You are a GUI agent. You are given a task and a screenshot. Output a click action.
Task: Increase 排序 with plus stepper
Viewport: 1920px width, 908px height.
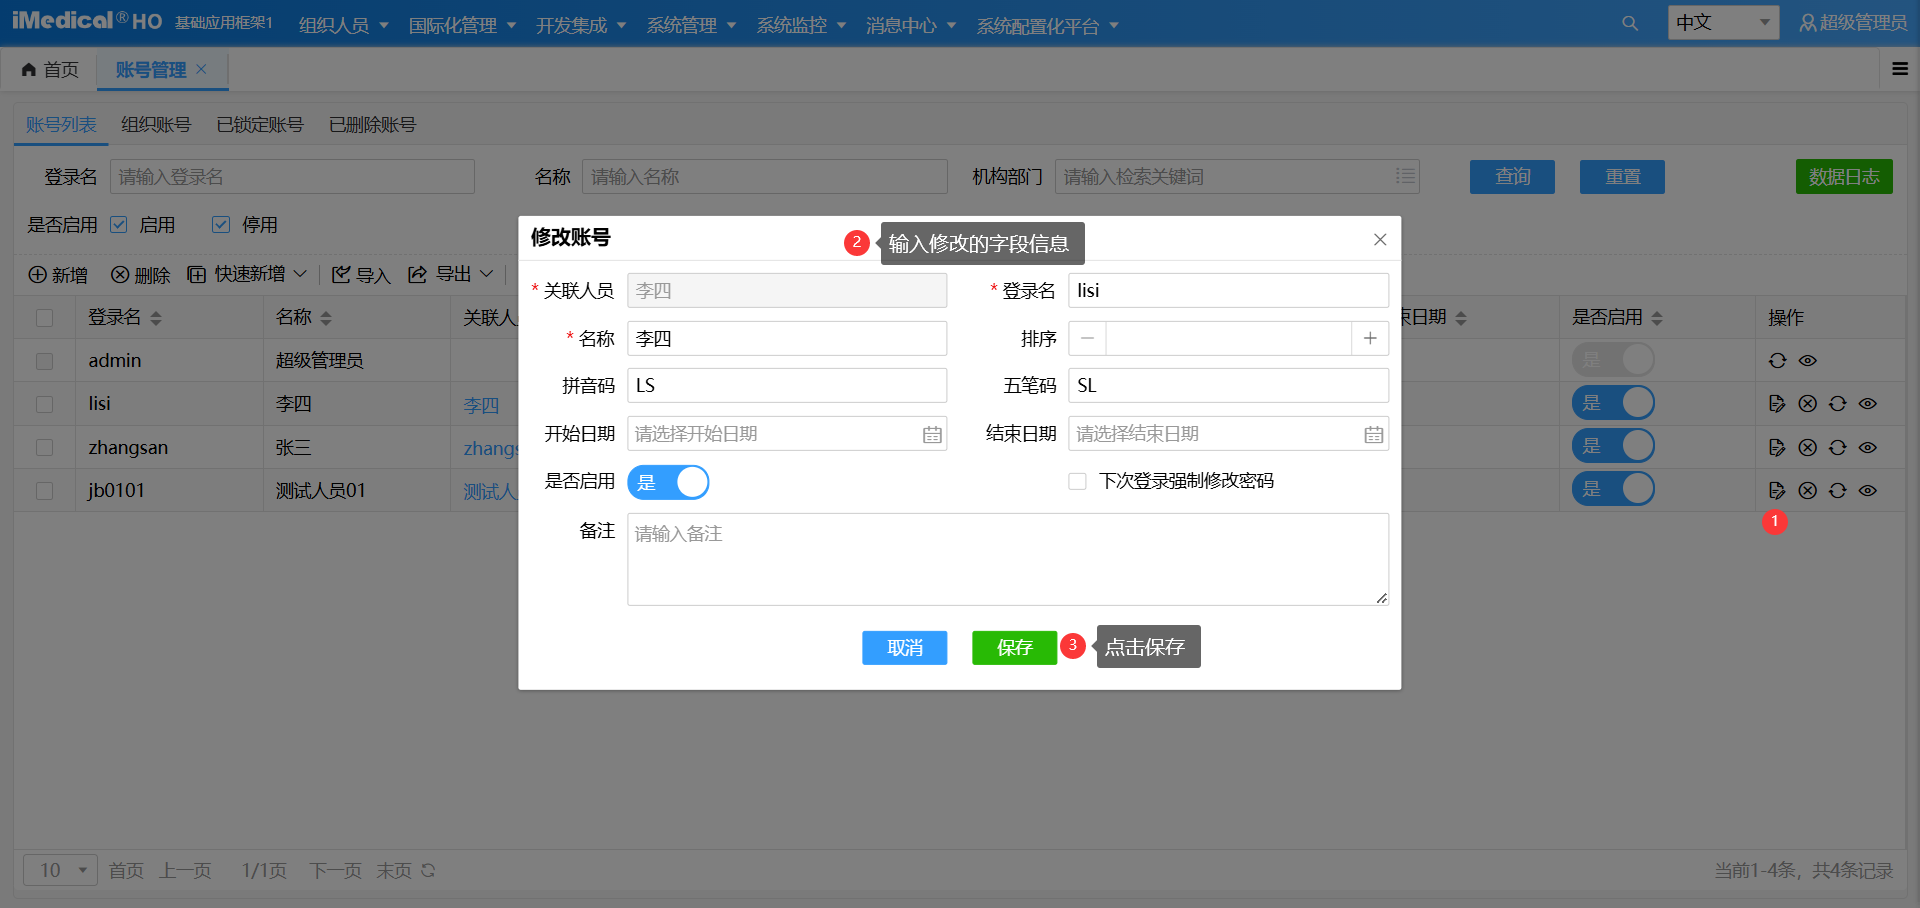pyautogui.click(x=1370, y=339)
